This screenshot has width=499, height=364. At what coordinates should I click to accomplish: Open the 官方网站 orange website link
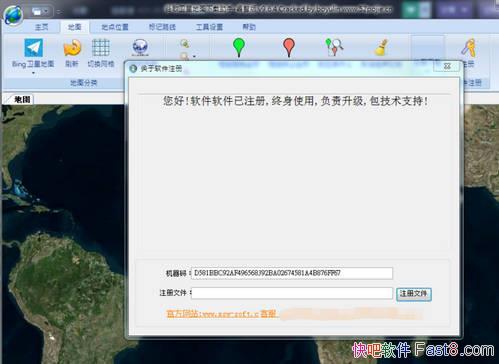tap(221, 314)
